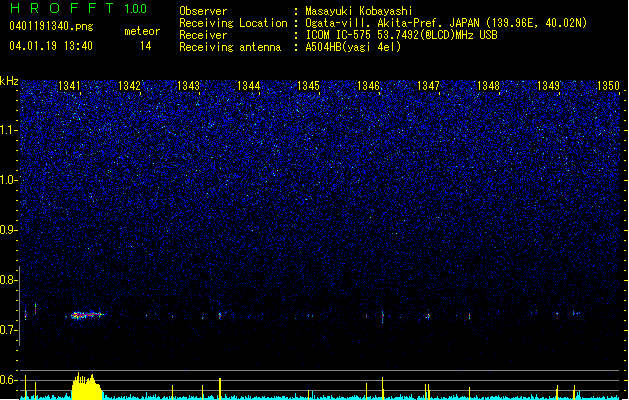Click the time axis marker 1345
Image resolution: width=629 pixels, height=400 pixels.
(x=308, y=86)
